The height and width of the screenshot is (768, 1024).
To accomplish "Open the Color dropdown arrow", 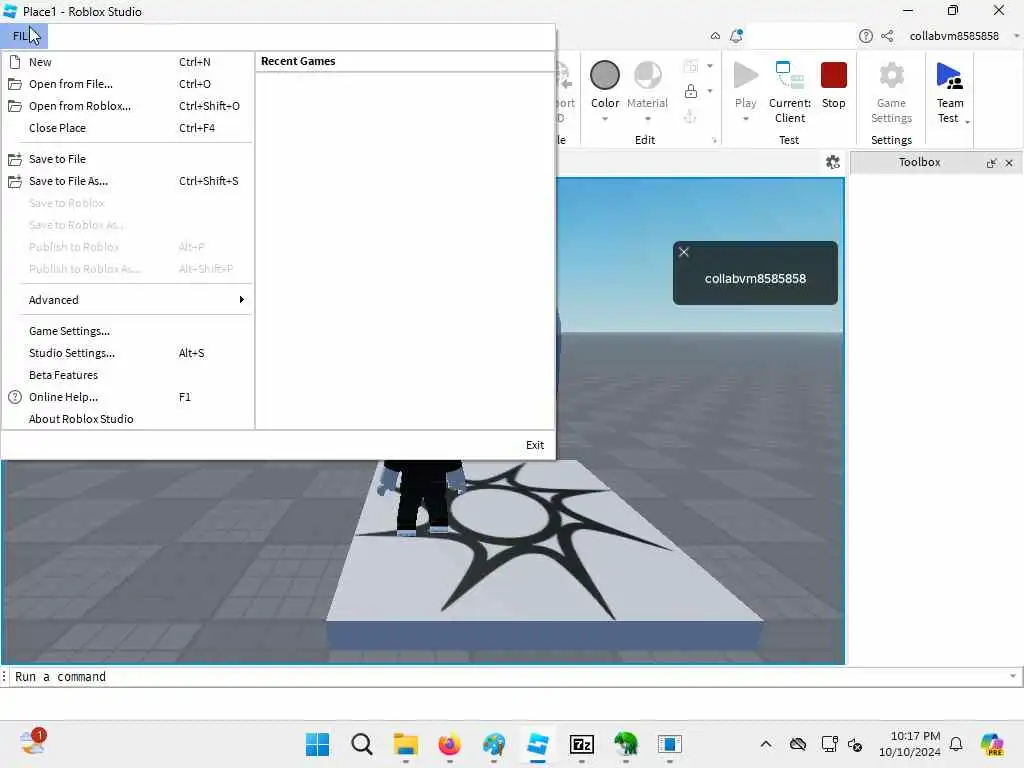I will pos(605,119).
